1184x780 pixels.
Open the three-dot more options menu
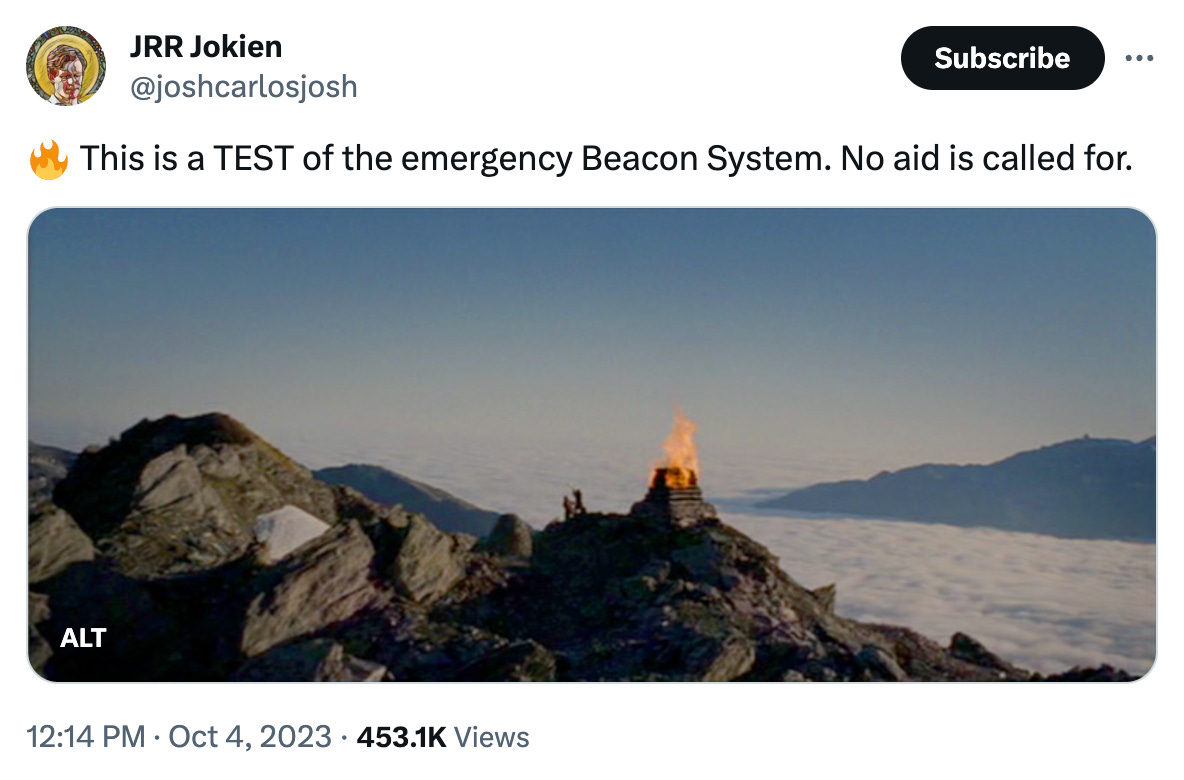1139,58
